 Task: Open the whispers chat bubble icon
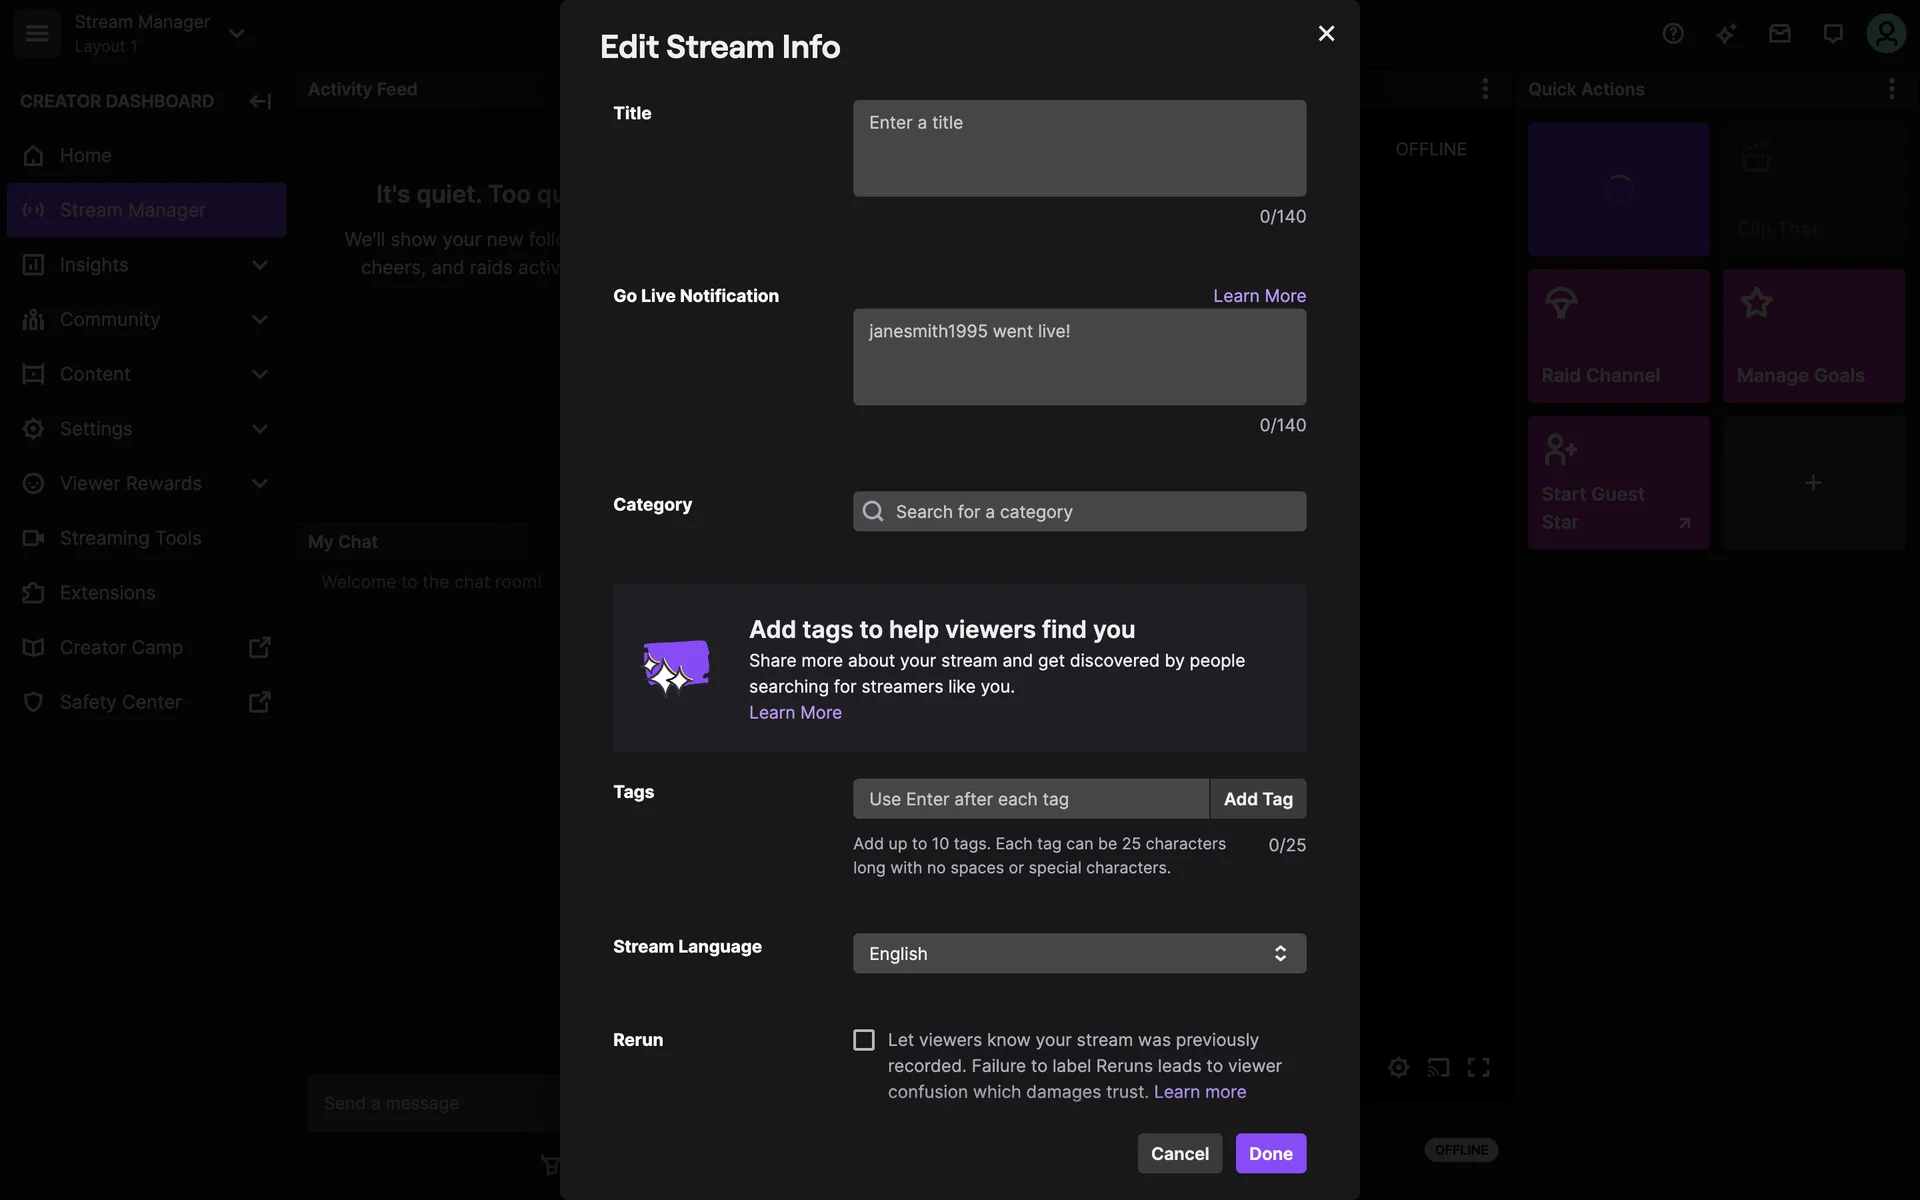1832,34
